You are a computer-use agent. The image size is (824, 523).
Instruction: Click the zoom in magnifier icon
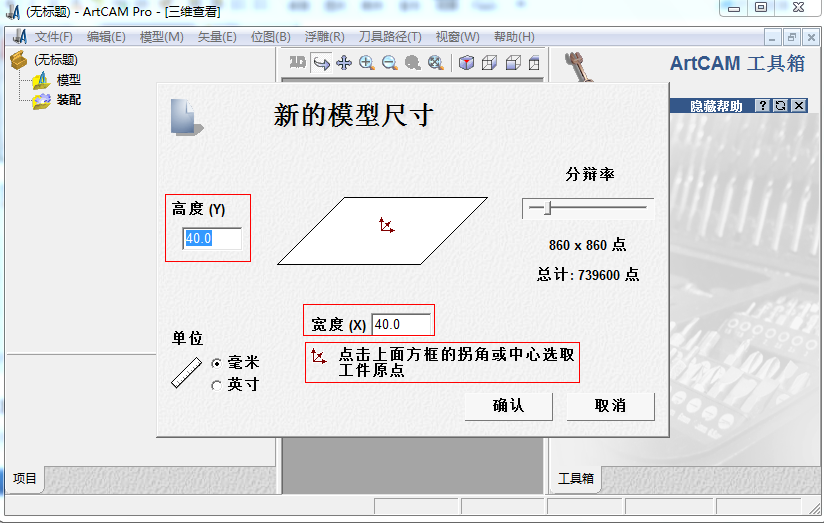pyautogui.click(x=367, y=63)
